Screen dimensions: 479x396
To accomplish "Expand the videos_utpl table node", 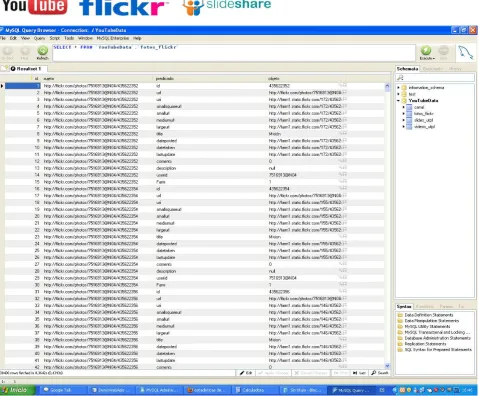I will [403, 126].
